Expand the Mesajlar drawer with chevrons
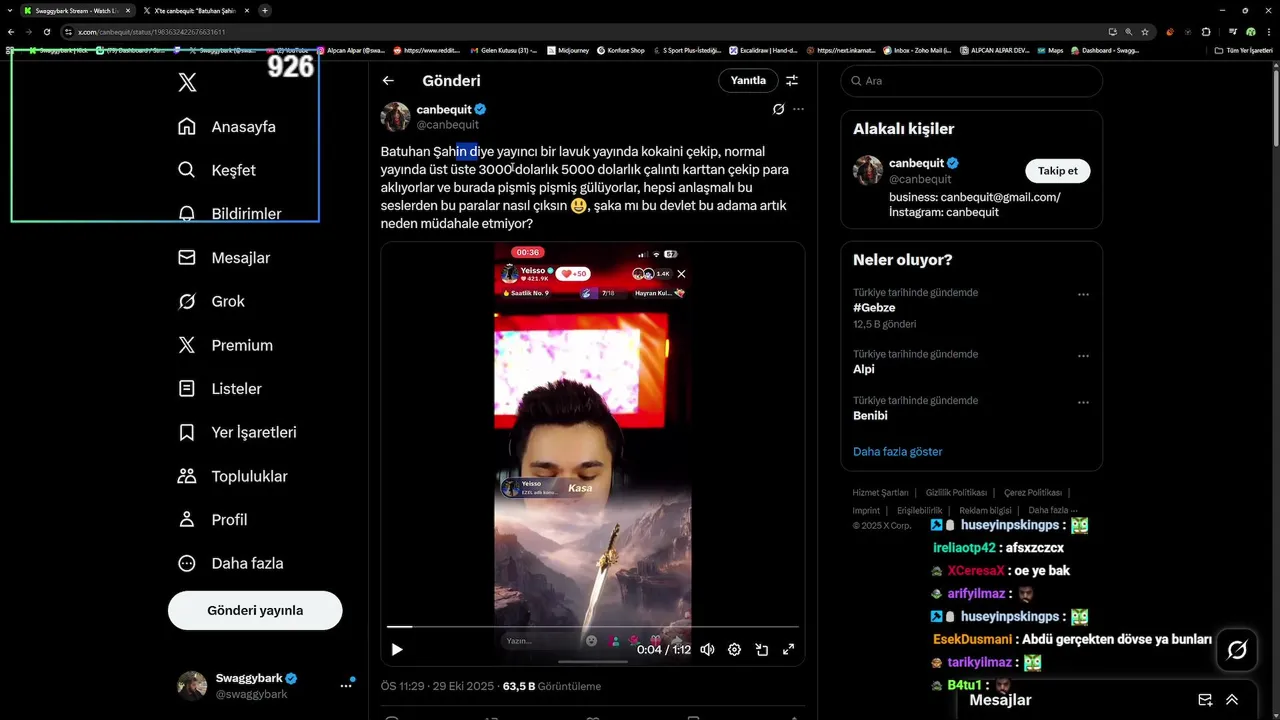 (1232, 700)
